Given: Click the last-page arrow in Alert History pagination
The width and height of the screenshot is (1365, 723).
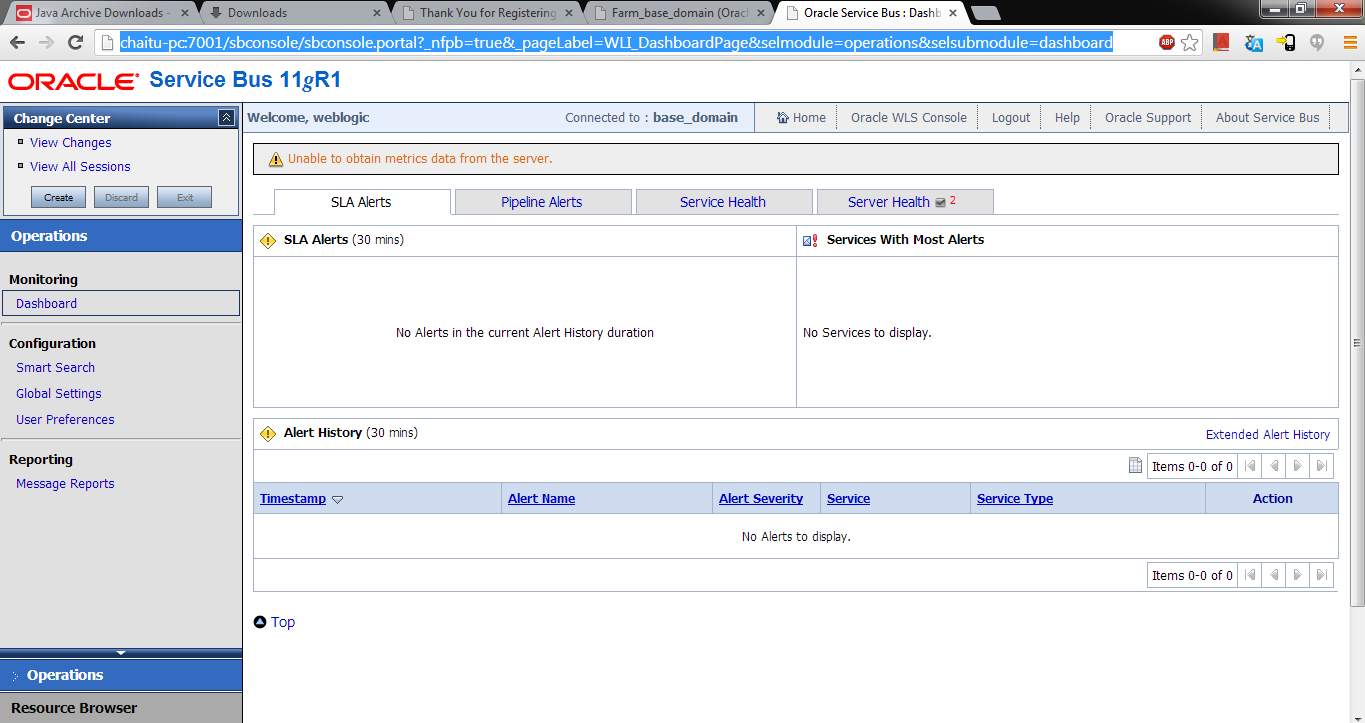Looking at the screenshot, I should coord(1320,465).
